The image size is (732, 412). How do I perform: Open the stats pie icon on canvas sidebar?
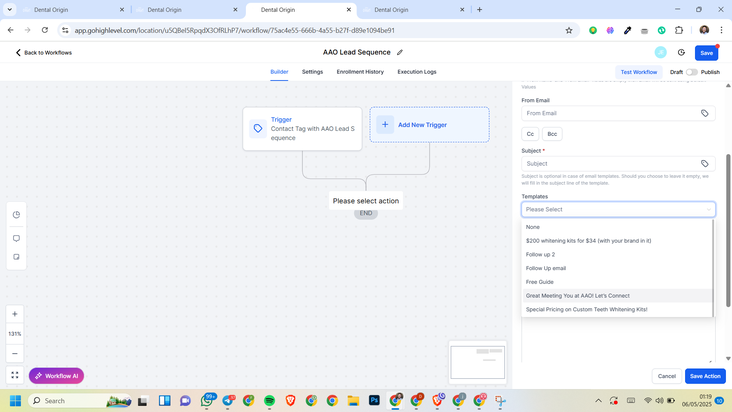[16, 215]
